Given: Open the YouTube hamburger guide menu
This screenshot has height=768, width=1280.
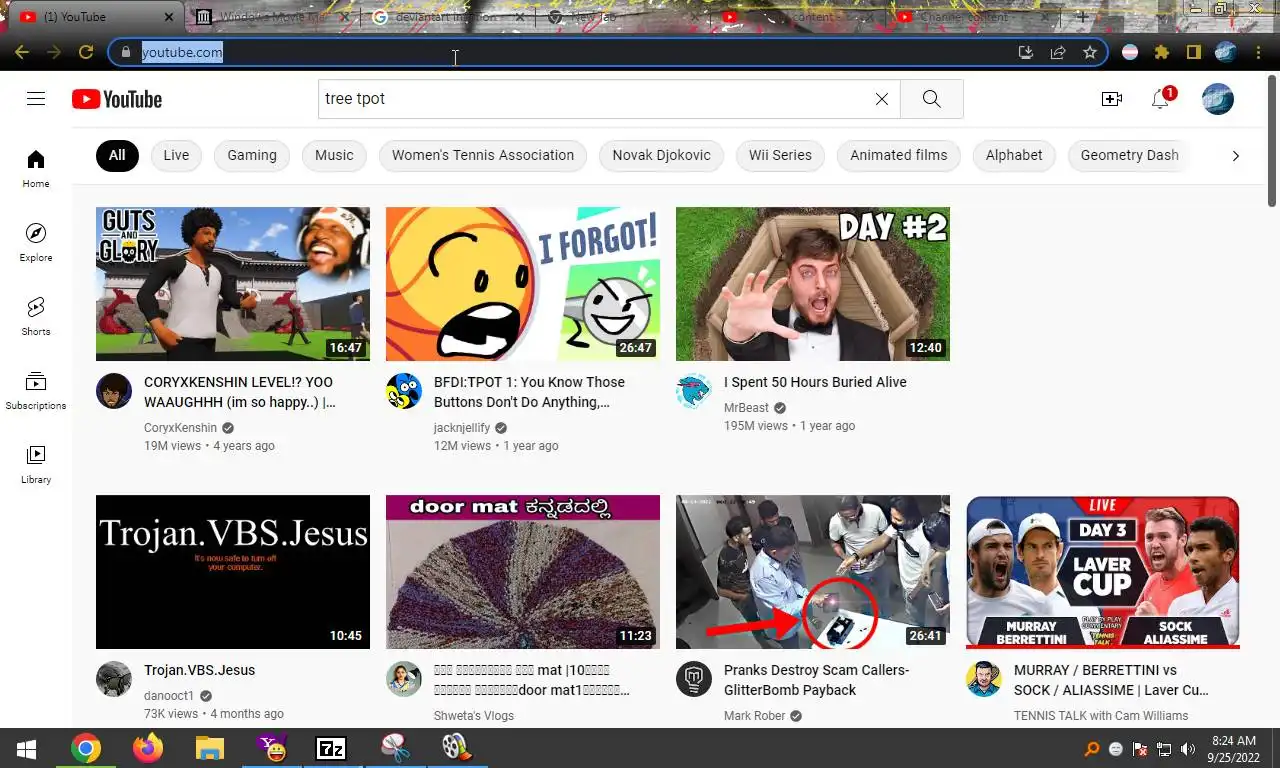Looking at the screenshot, I should point(36,98).
